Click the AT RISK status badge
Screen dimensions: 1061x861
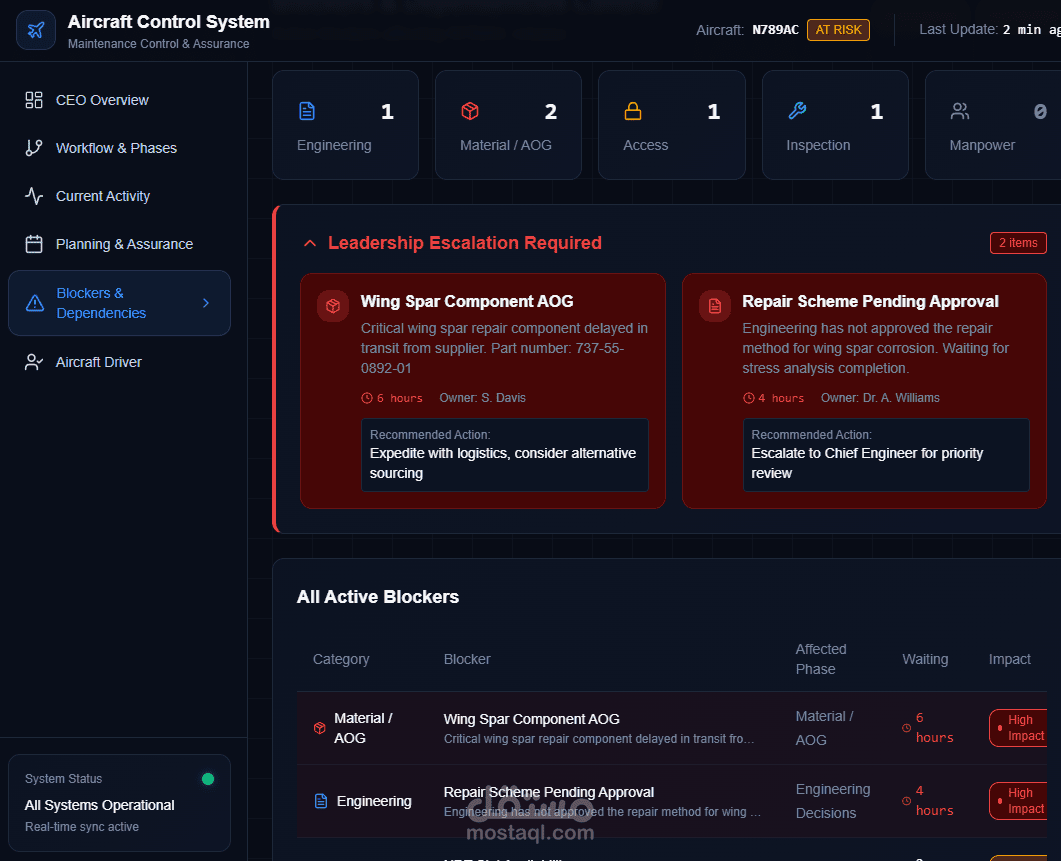coord(838,30)
